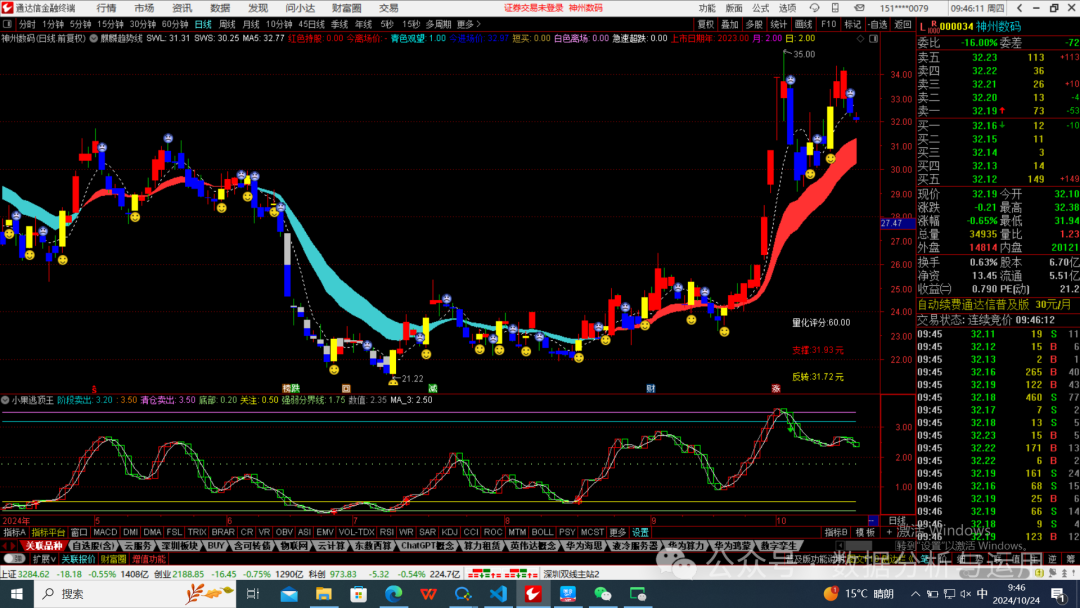Click the panel layout icon at chart top right

tap(873, 39)
